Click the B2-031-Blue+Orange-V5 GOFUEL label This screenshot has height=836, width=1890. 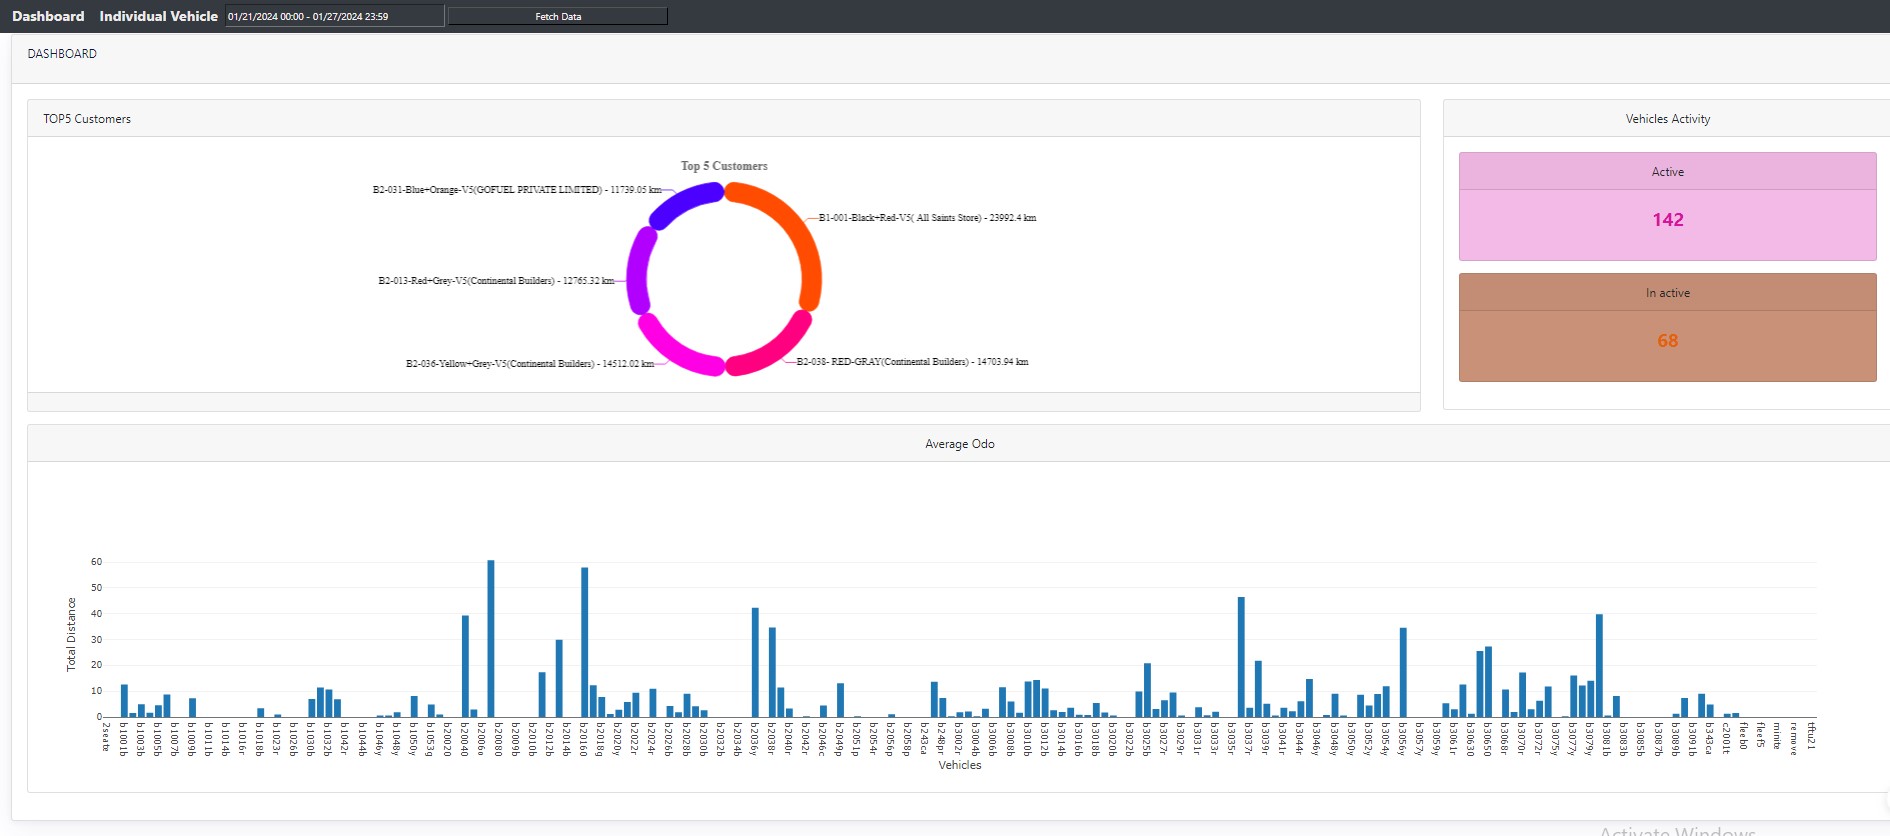point(516,189)
